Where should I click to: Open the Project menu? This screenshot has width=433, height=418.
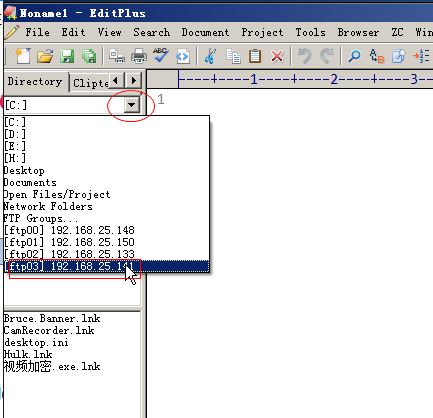262,32
